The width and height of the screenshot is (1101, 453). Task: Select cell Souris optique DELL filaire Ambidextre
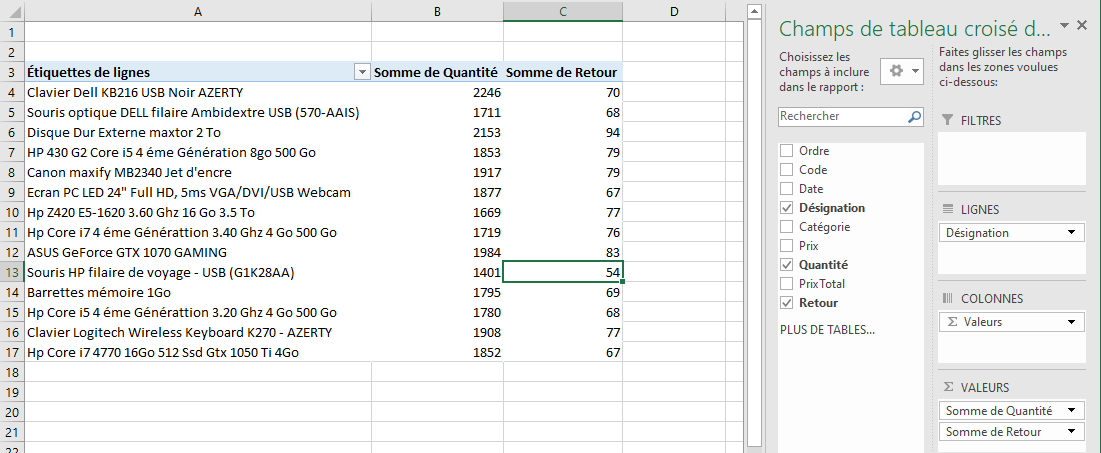pyautogui.click(x=198, y=112)
